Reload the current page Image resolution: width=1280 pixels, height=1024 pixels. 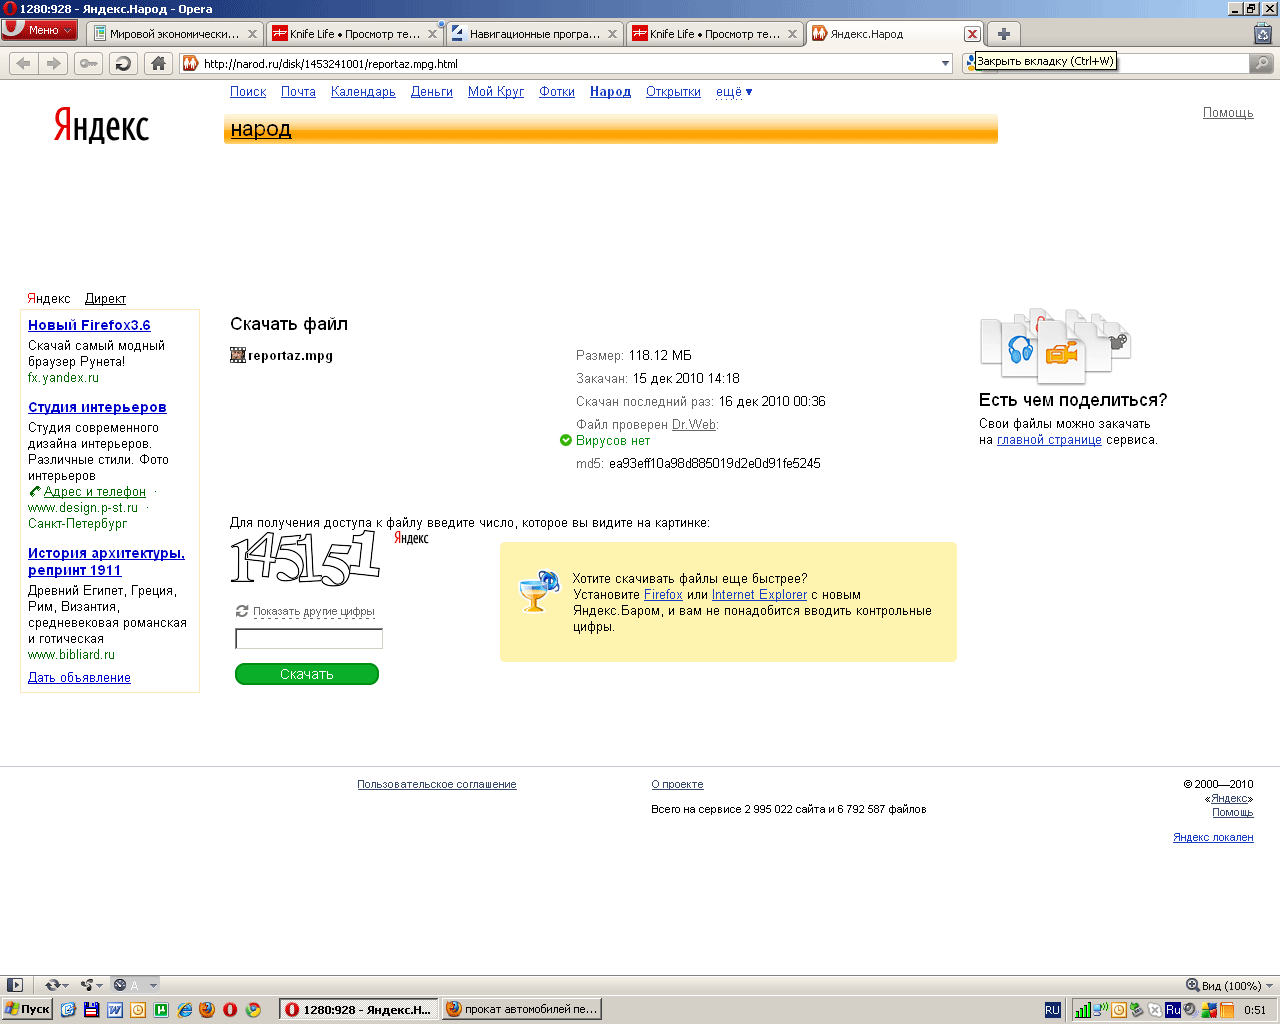(x=123, y=63)
